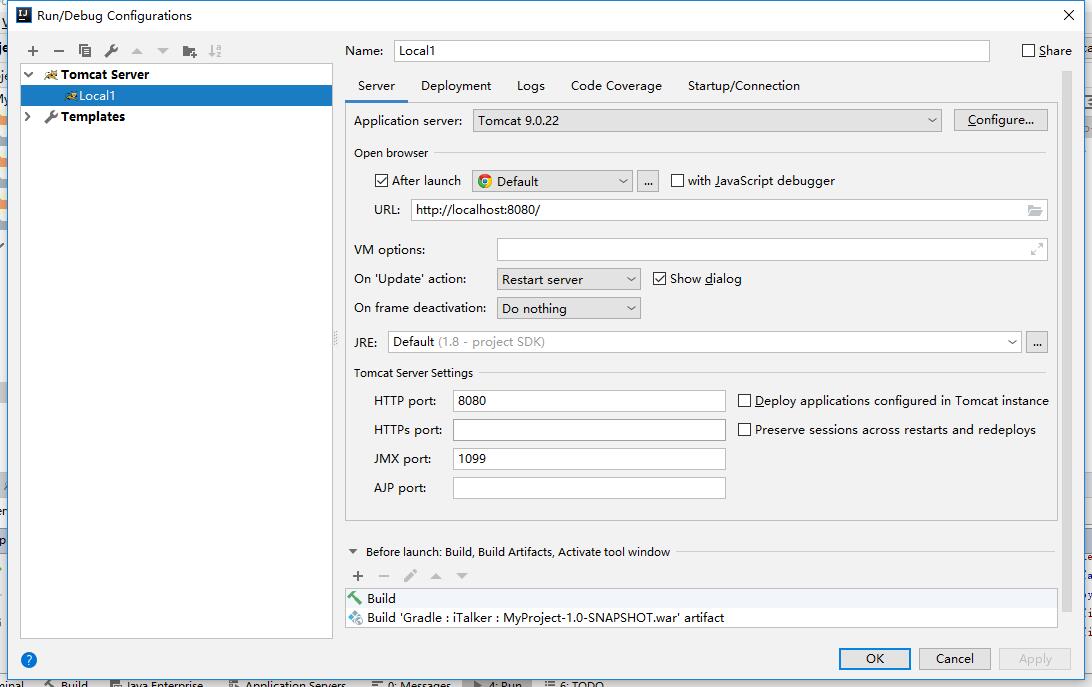Click the URL field folder browse icon
The height and width of the screenshot is (687, 1092).
[x=1035, y=210]
